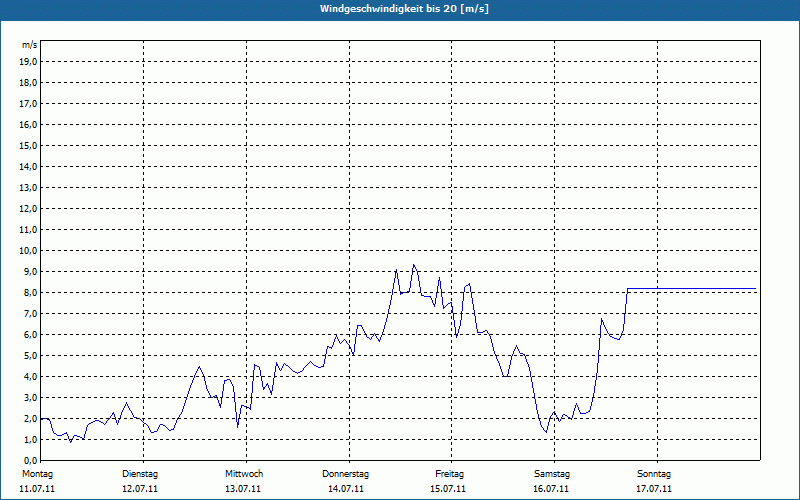Image resolution: width=800 pixels, height=500 pixels.
Task: Click the '16,0' y-axis label
Action: [28, 124]
